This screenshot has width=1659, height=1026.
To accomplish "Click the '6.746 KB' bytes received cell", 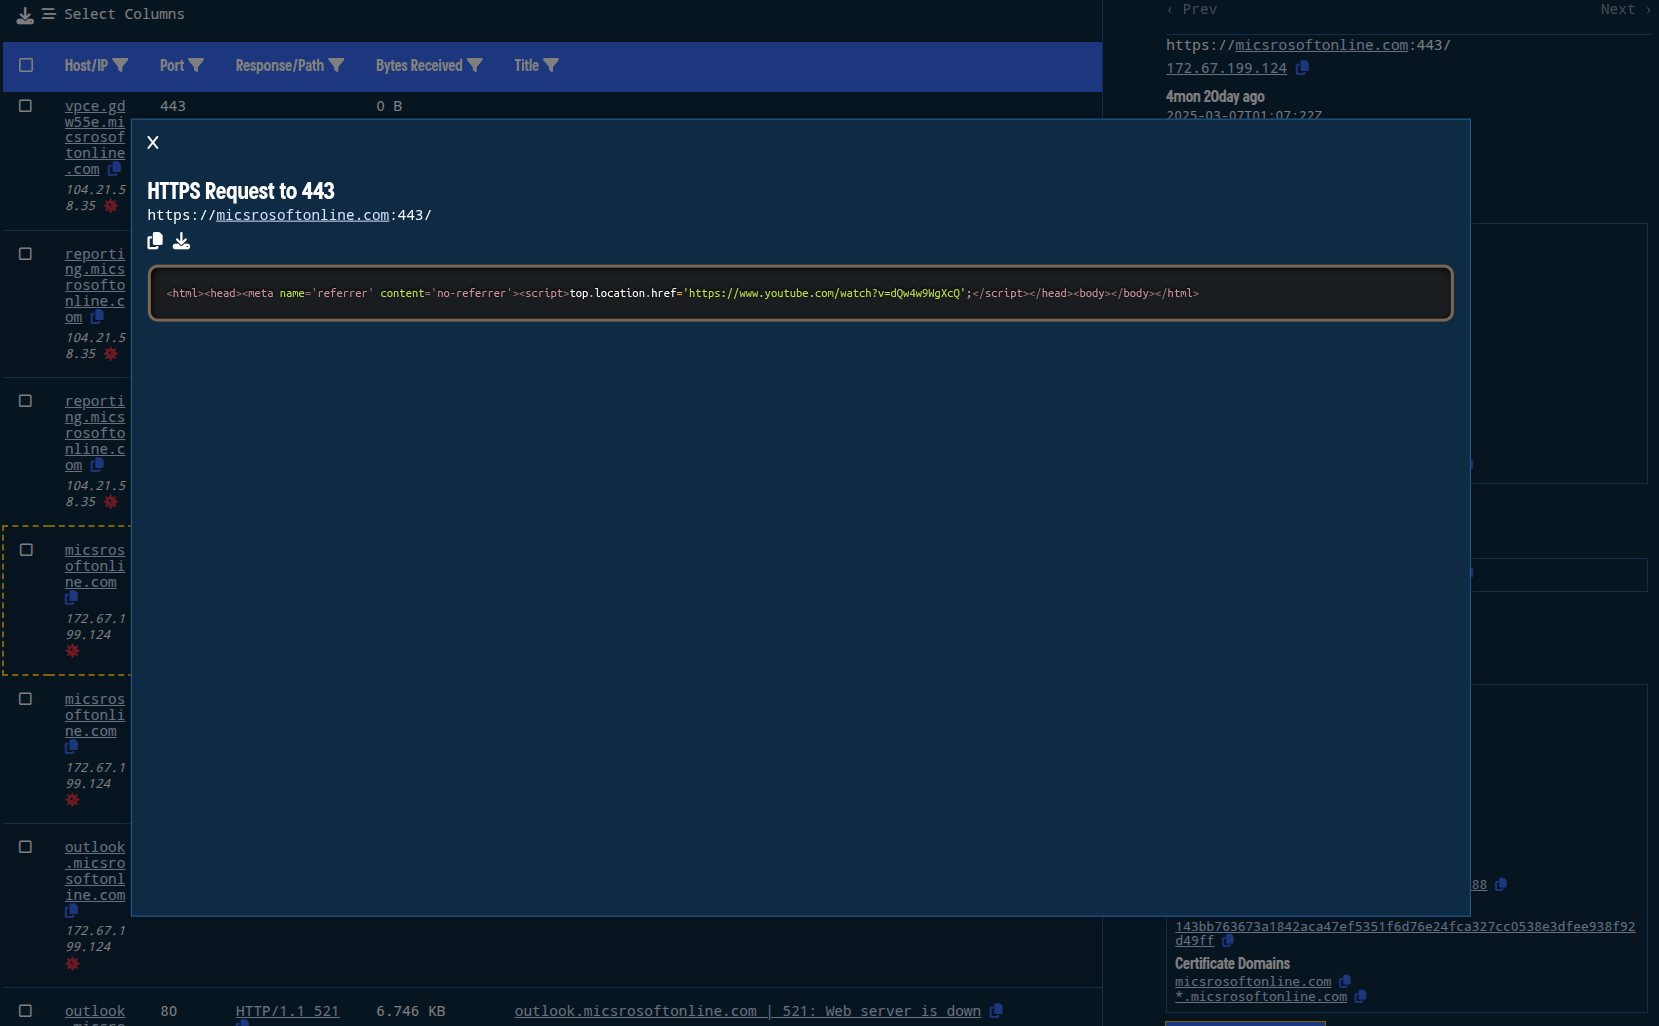I will [410, 1011].
